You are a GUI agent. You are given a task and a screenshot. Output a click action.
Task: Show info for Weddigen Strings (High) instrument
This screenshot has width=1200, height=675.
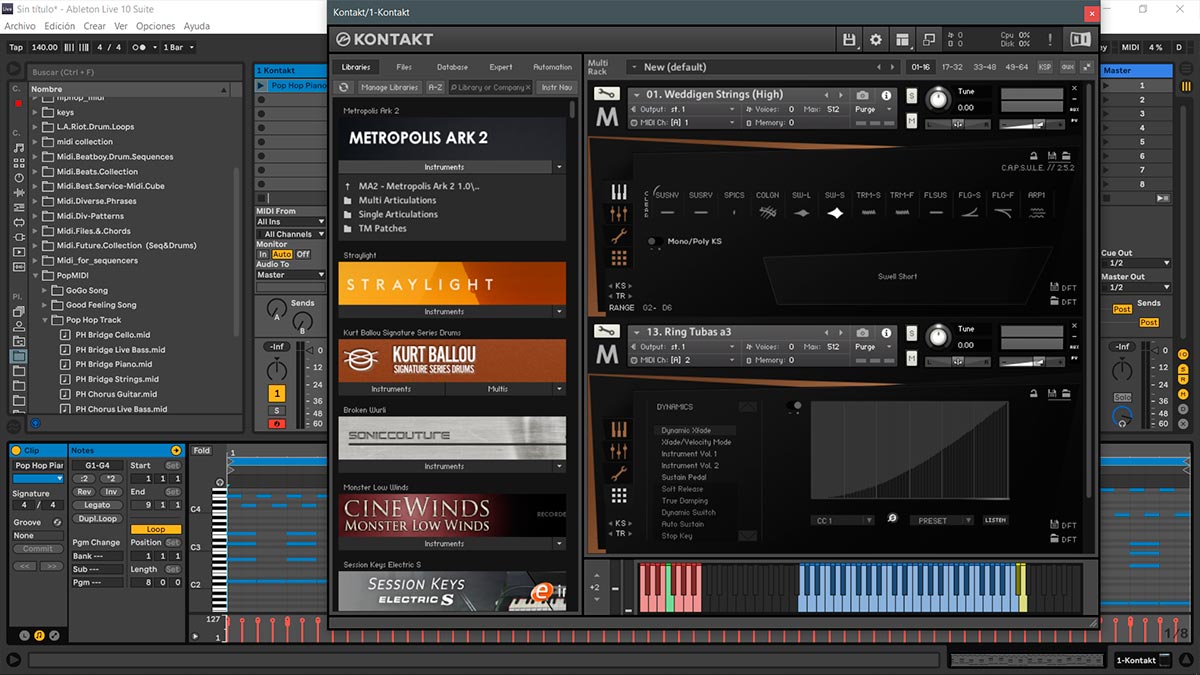point(886,95)
